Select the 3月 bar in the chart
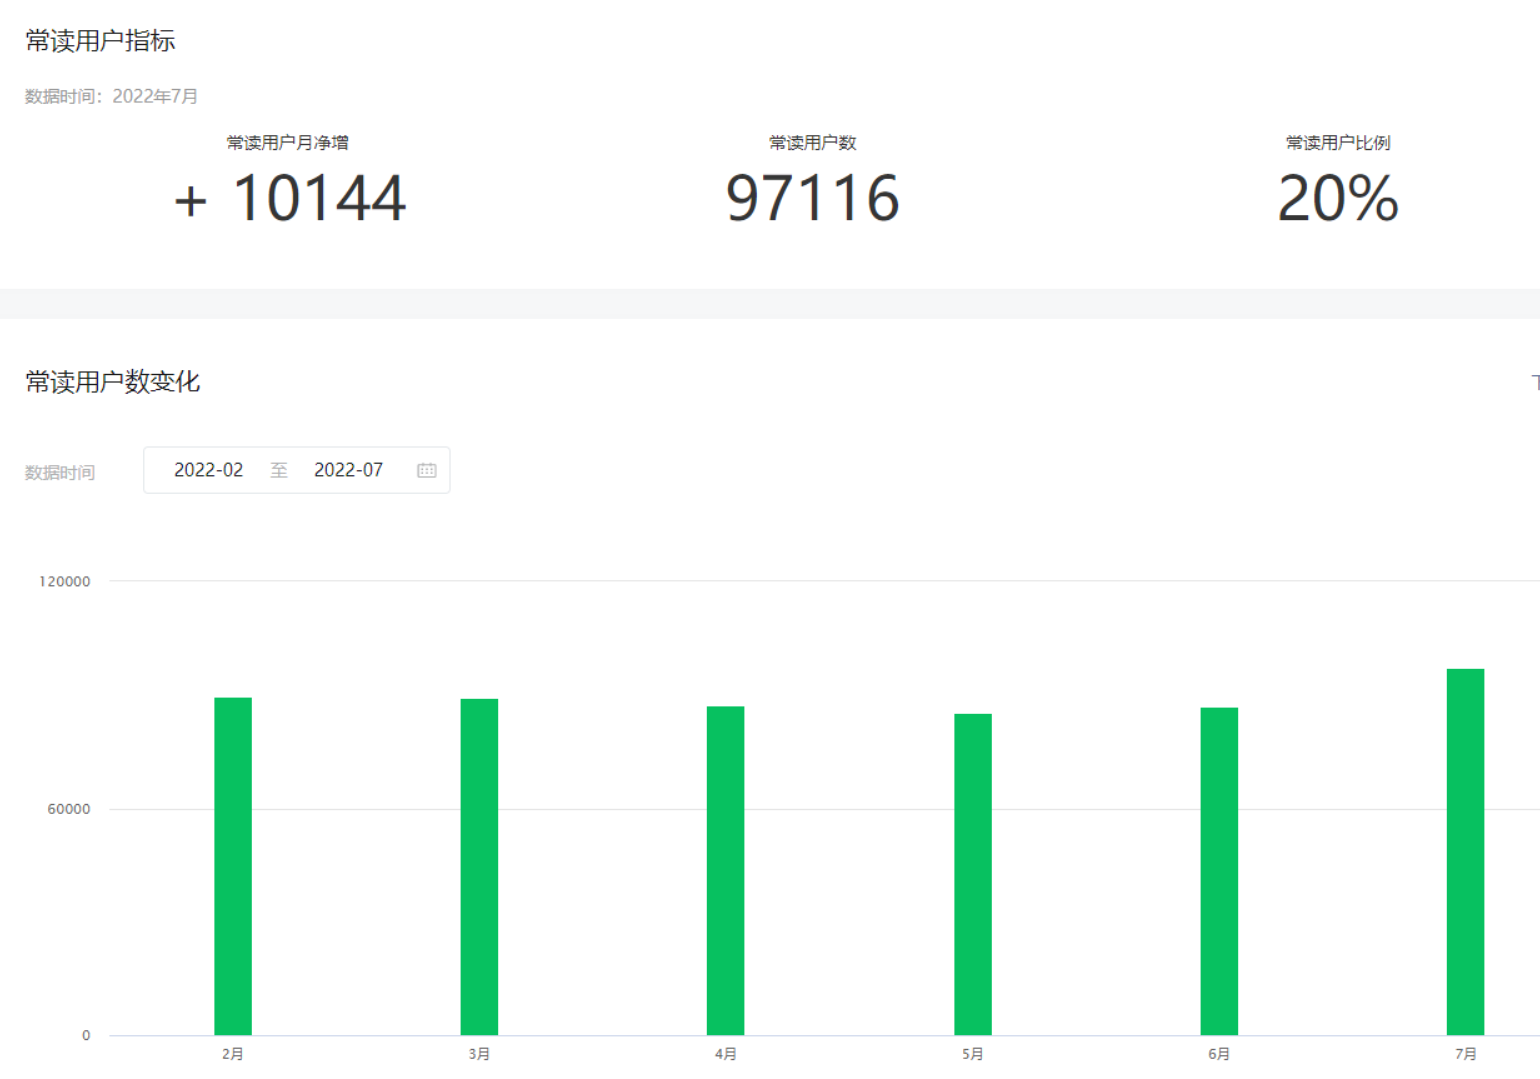1540x1079 pixels. 479,867
